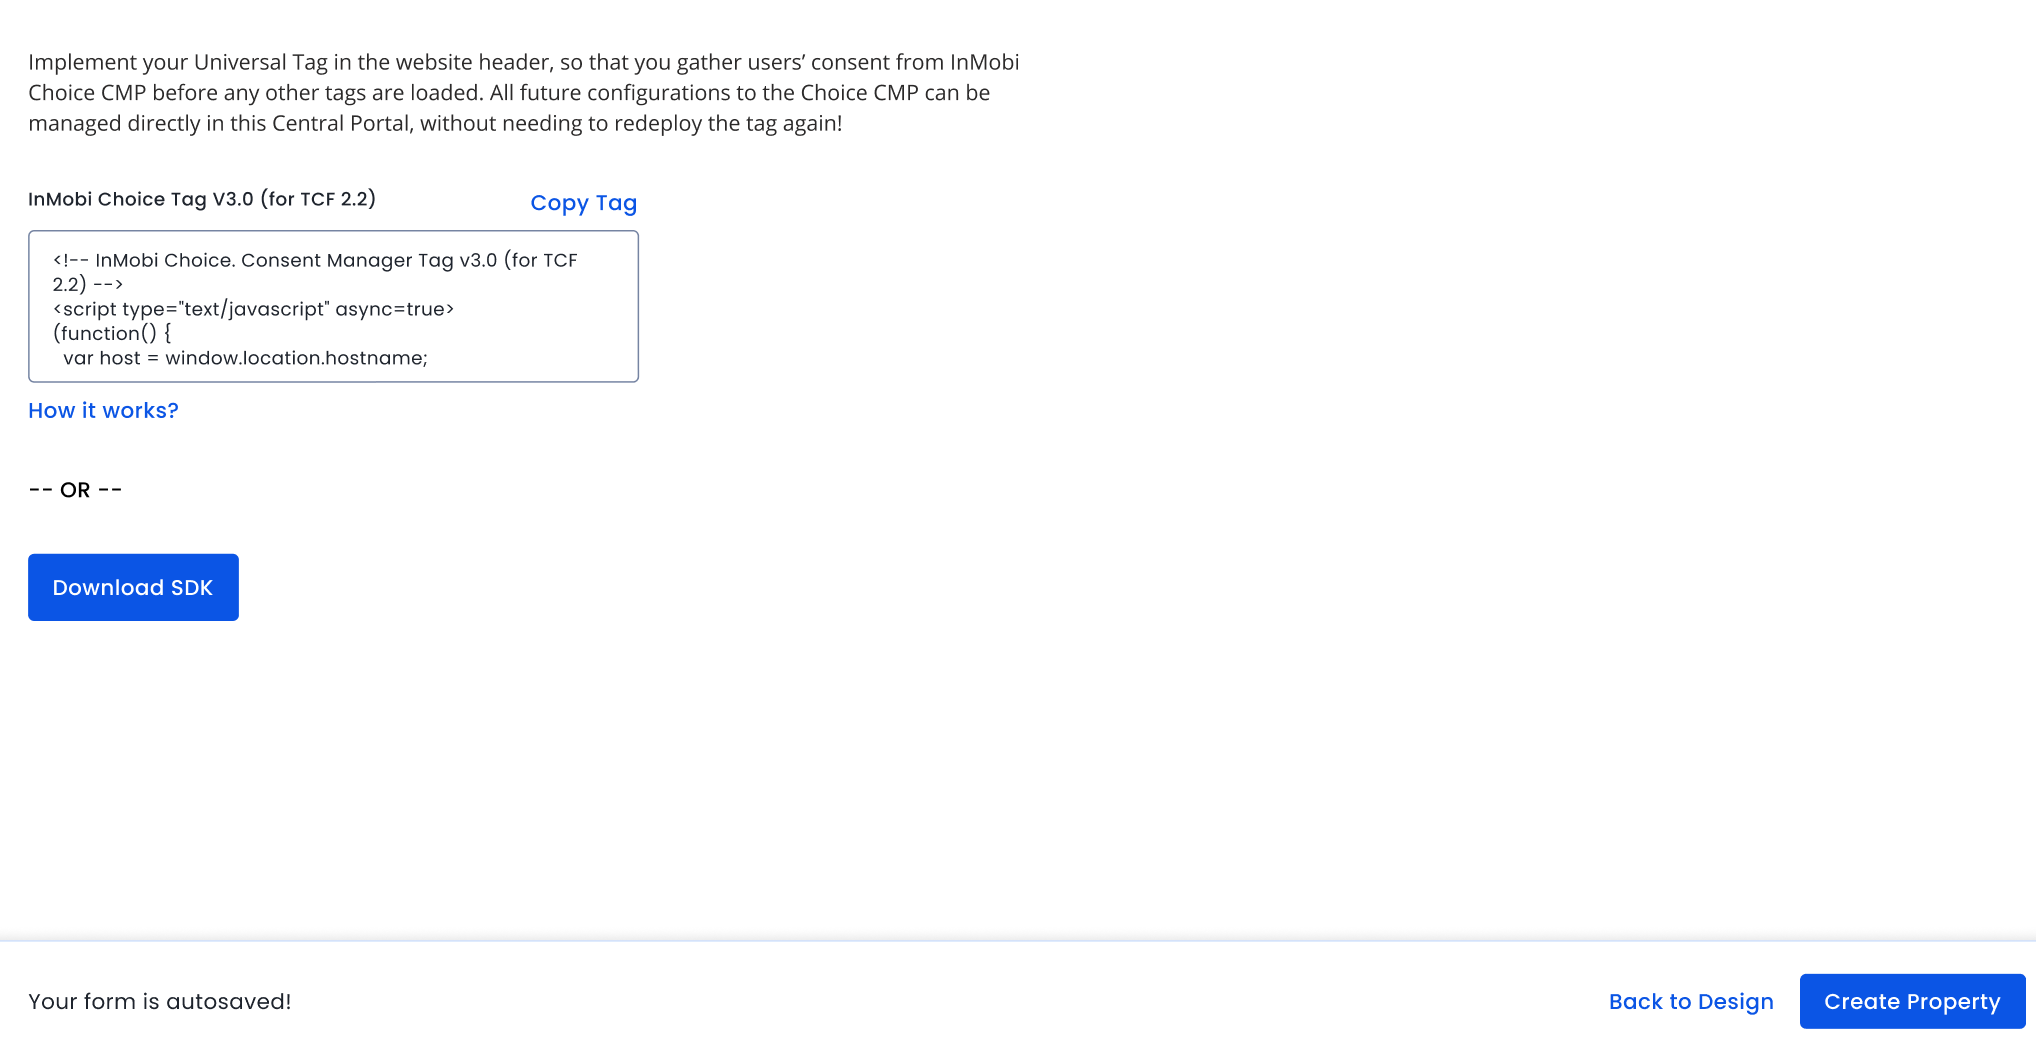Click the 'managed directly in this Central Portal' line

point(435,123)
